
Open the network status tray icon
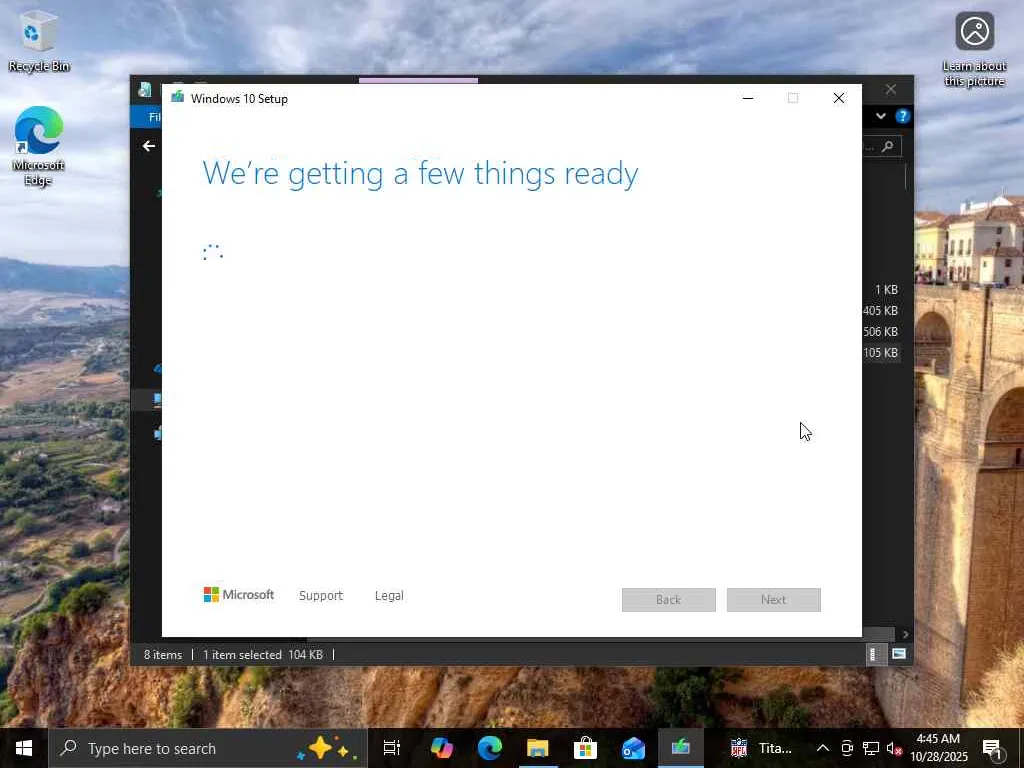pos(871,748)
